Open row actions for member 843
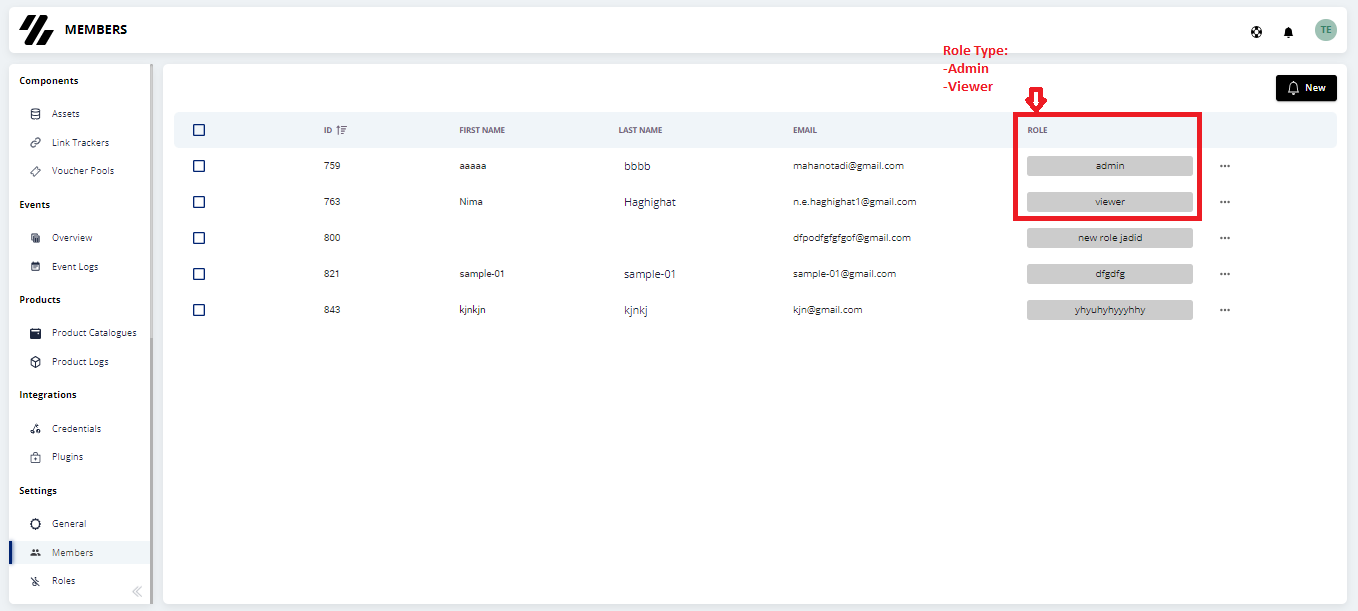1358x611 pixels. click(1225, 310)
